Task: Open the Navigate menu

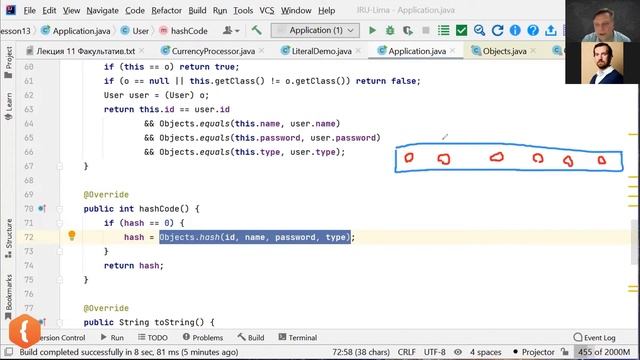Action: click(102, 10)
